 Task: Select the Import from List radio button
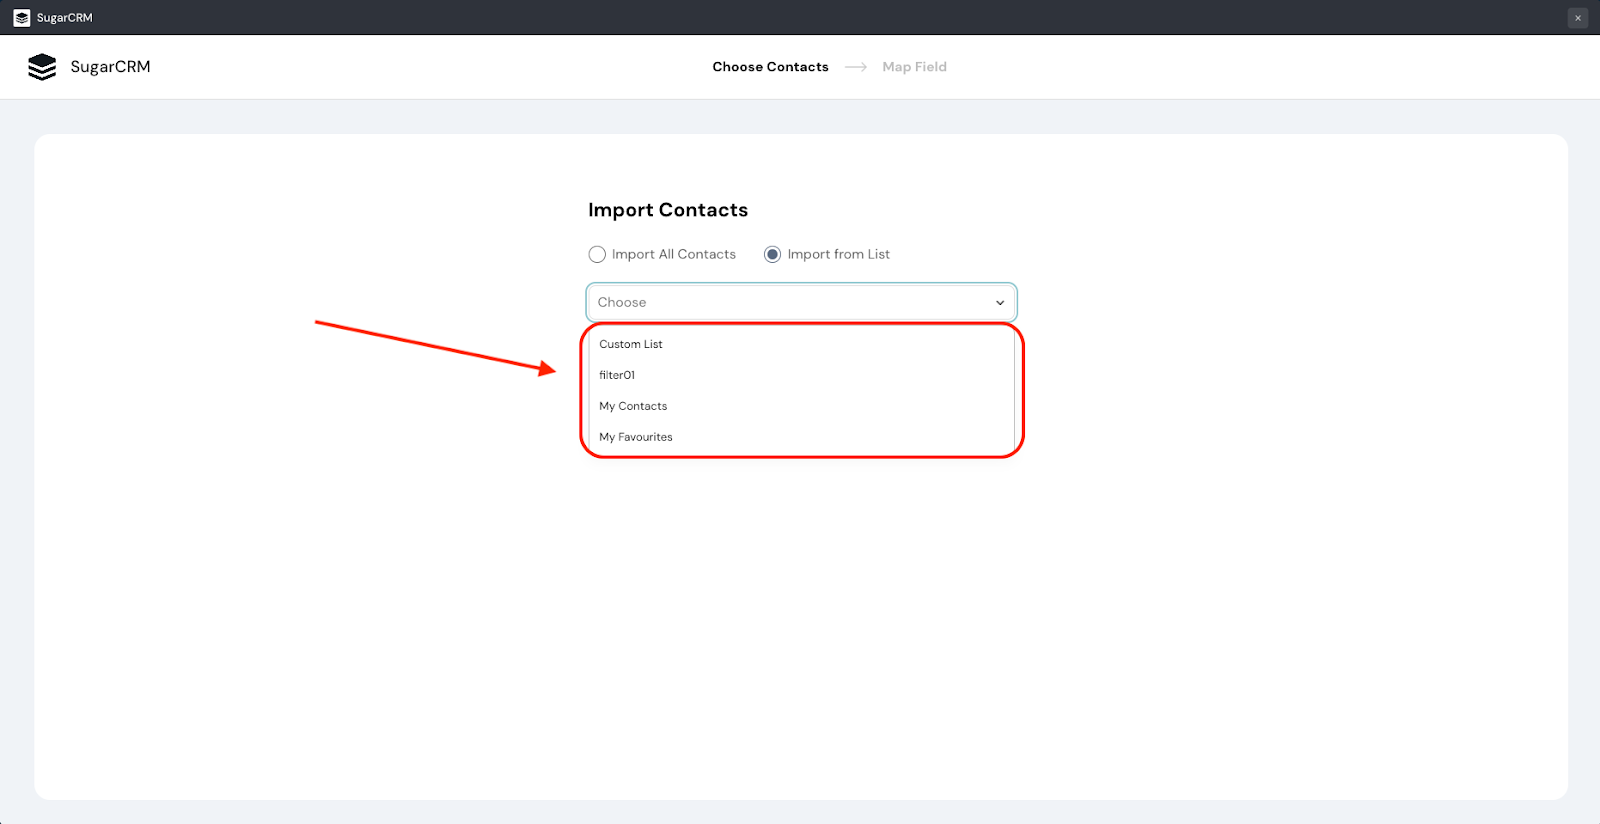772,254
